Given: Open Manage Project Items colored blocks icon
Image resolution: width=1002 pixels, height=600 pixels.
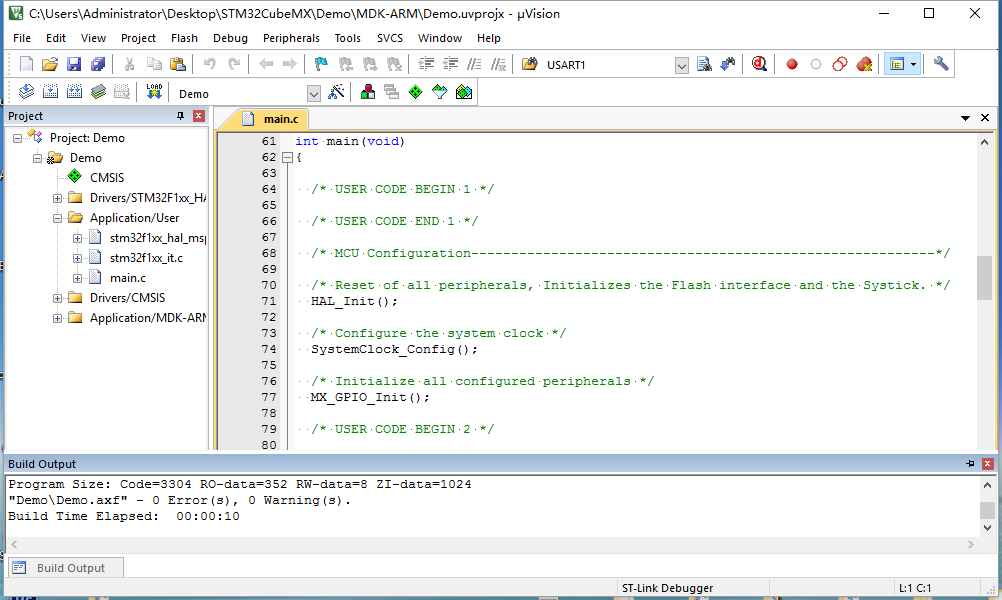Looking at the screenshot, I should (367, 92).
